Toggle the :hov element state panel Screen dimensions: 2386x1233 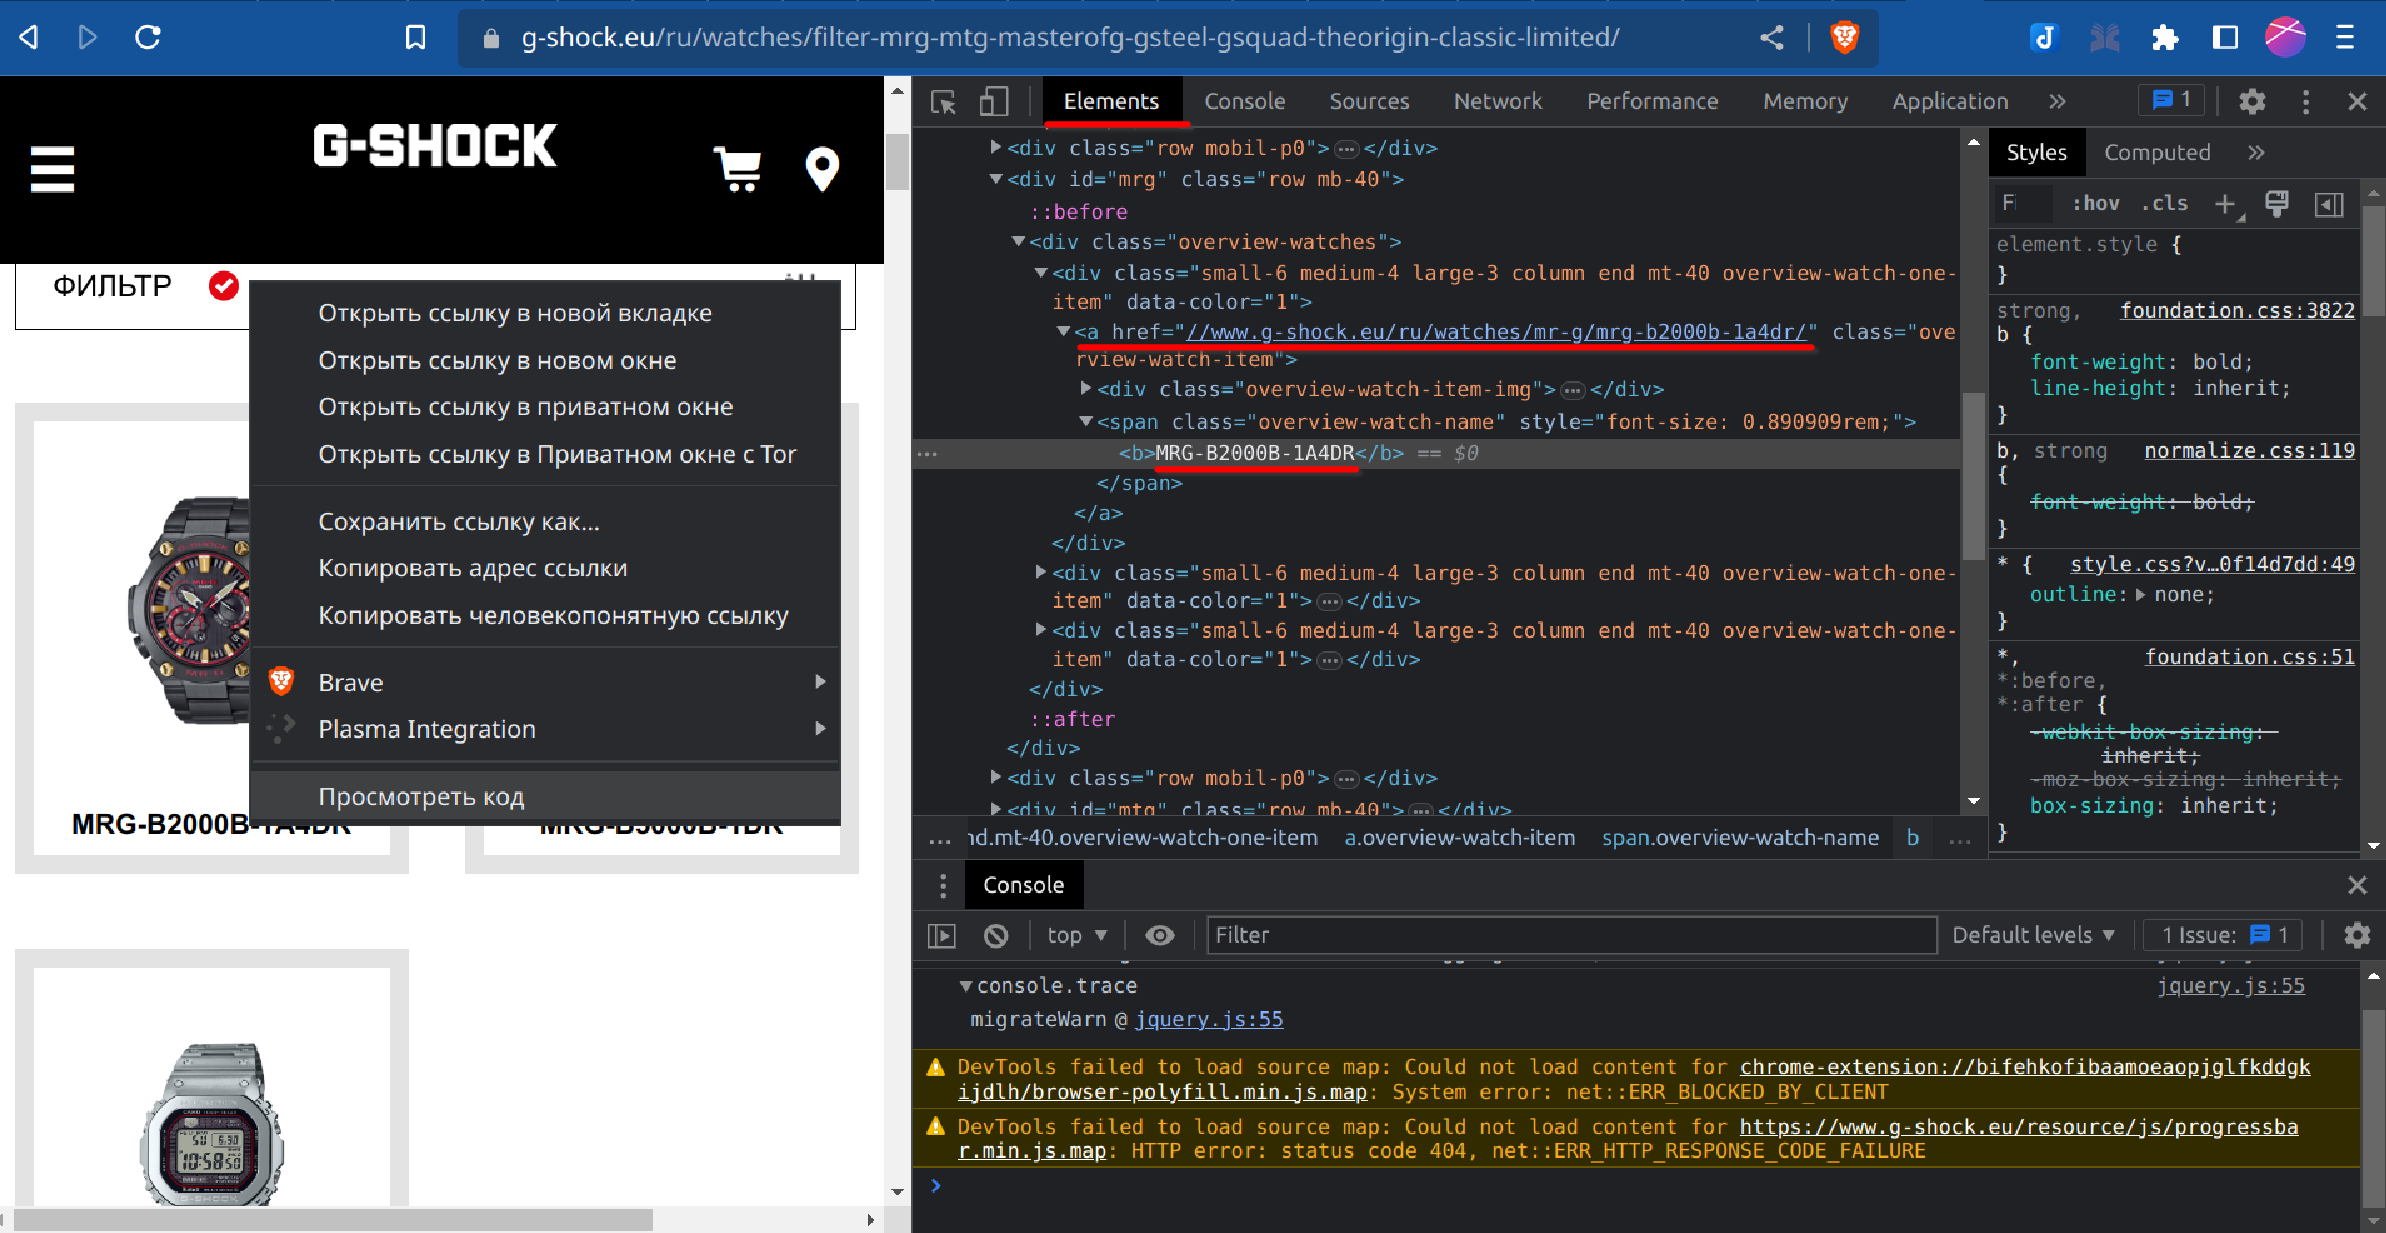pos(2096,204)
